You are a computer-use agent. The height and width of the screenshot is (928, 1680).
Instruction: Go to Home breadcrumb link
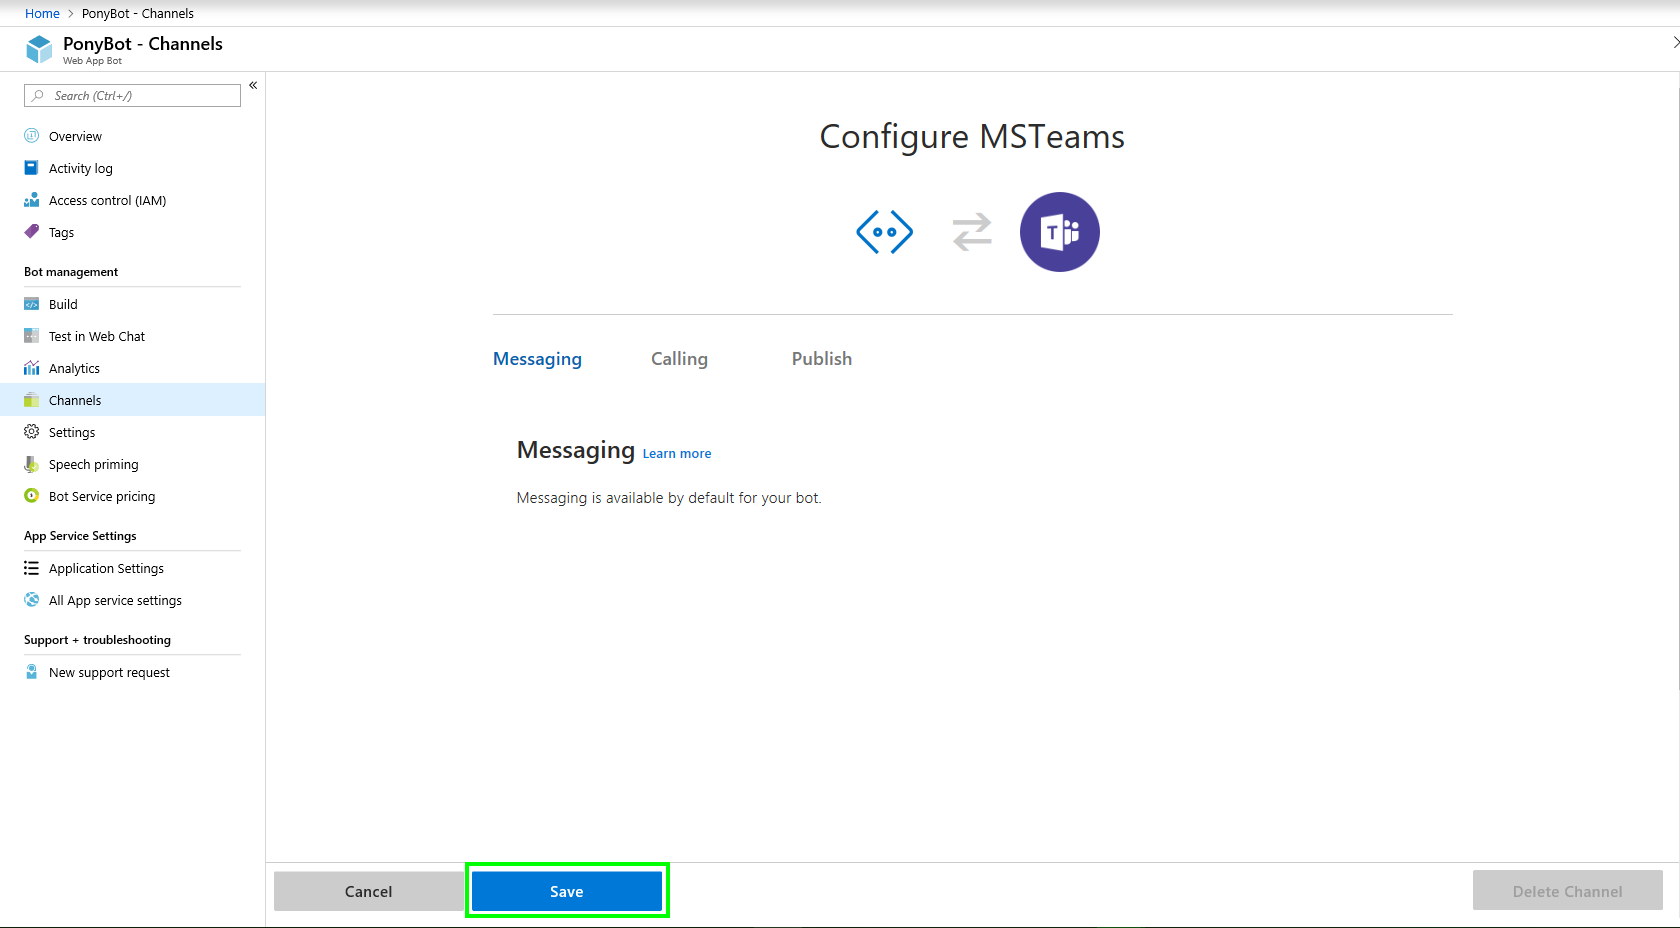(42, 13)
